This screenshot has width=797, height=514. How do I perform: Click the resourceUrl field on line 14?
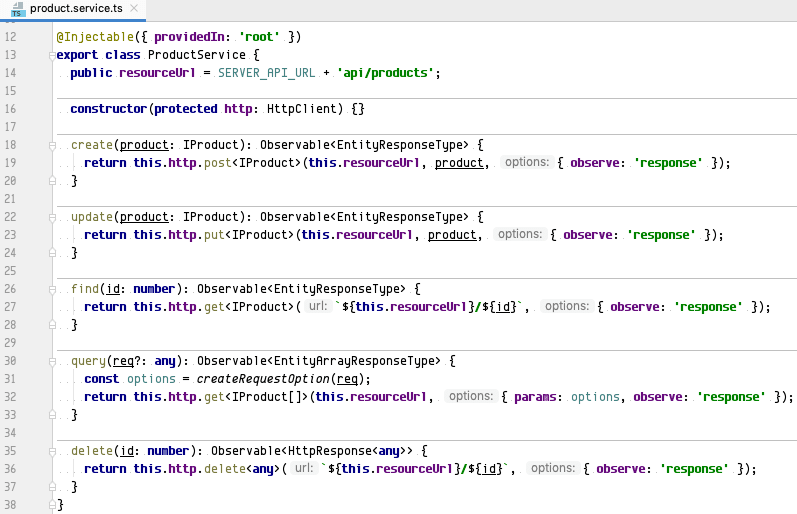(157, 73)
